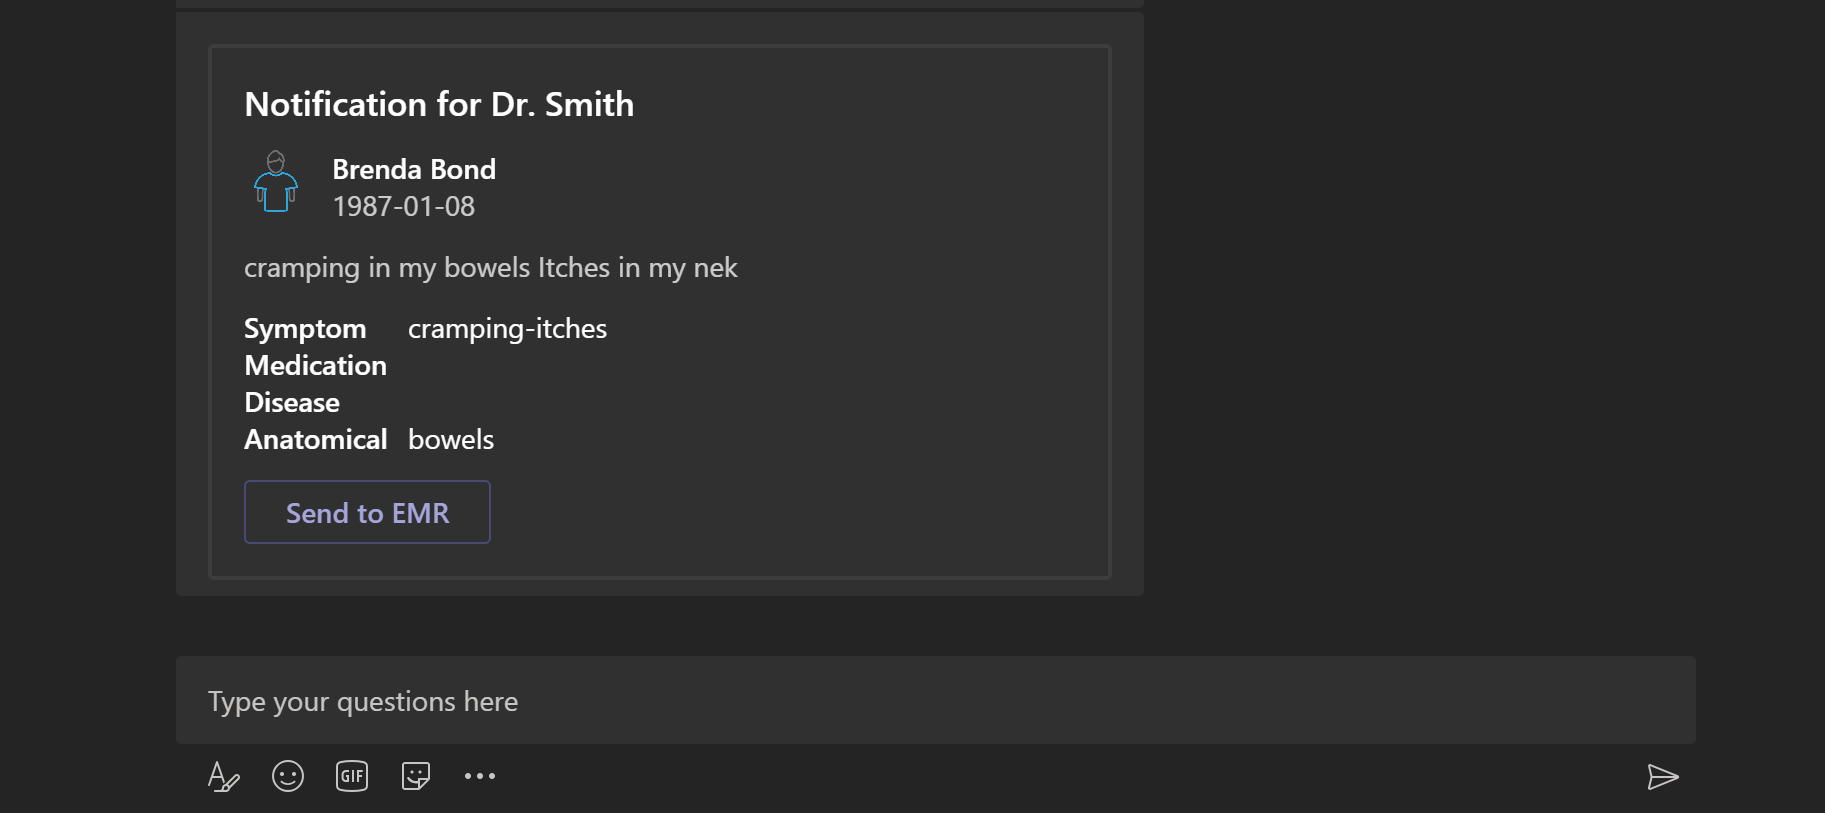Open more messaging options ellipsis
The width and height of the screenshot is (1825, 813).
pyautogui.click(x=480, y=776)
